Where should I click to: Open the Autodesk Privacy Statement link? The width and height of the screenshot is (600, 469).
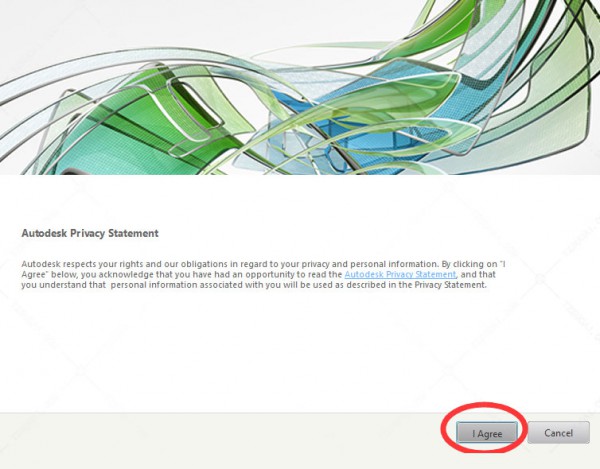(x=400, y=274)
